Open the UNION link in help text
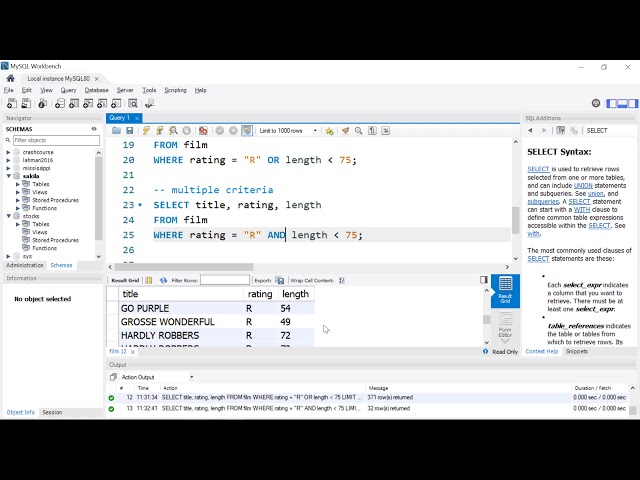This screenshot has height=480, width=640. pyautogui.click(x=583, y=185)
